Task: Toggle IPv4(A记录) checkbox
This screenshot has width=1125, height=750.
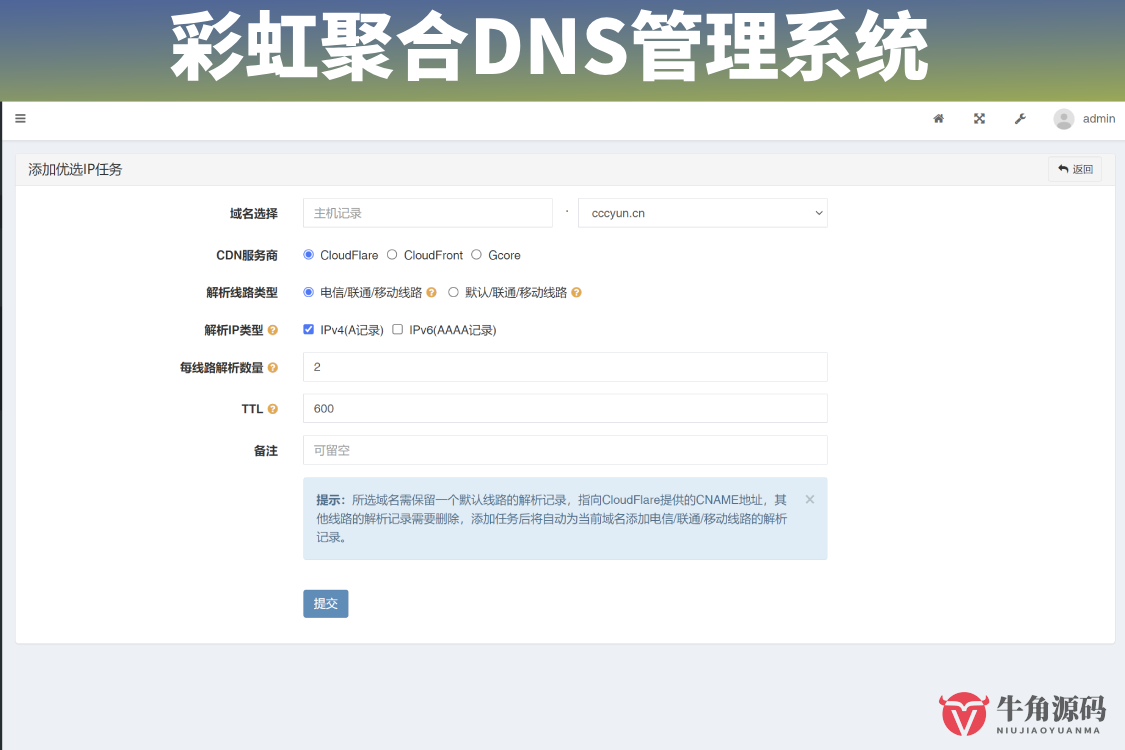Action: (x=309, y=329)
